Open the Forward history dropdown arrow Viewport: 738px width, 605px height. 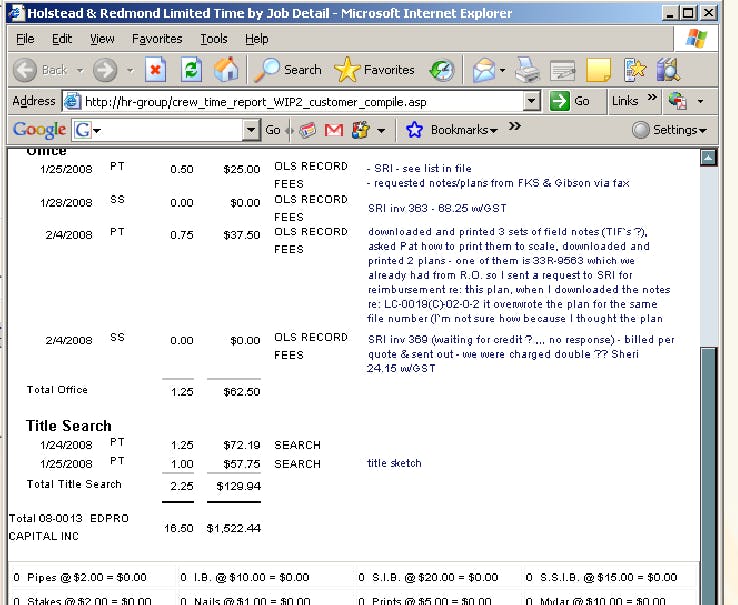130,71
